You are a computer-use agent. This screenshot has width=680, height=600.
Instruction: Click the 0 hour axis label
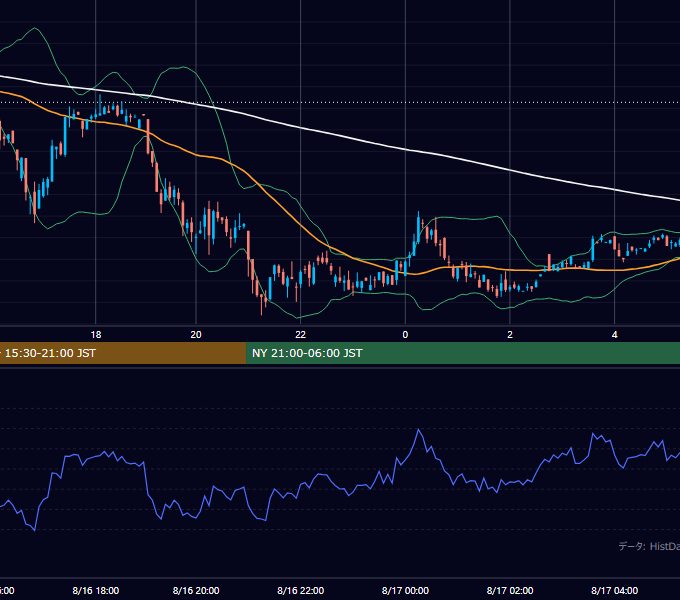405,335
